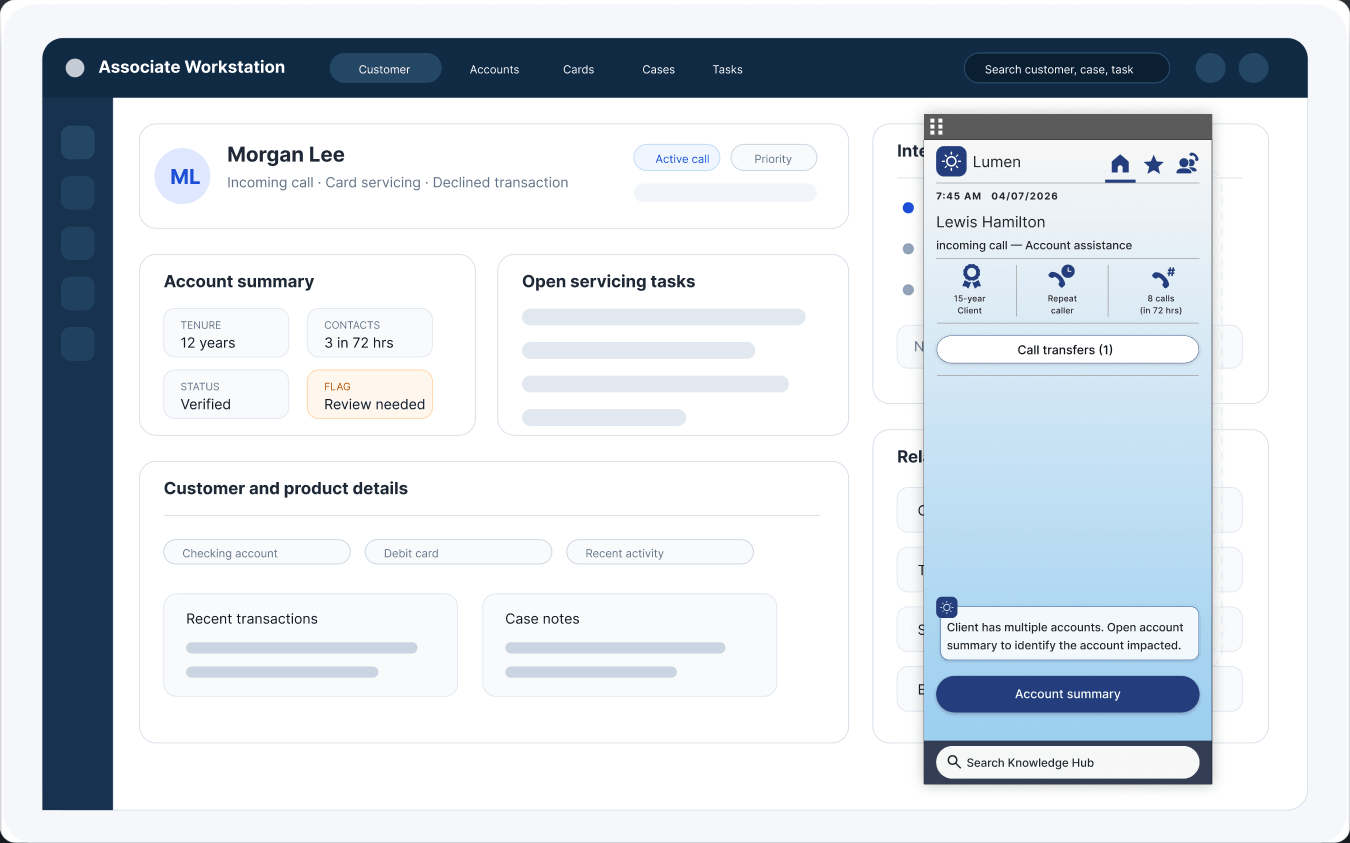Click the small sun icon above the multiple-accounts message

[x=947, y=607]
